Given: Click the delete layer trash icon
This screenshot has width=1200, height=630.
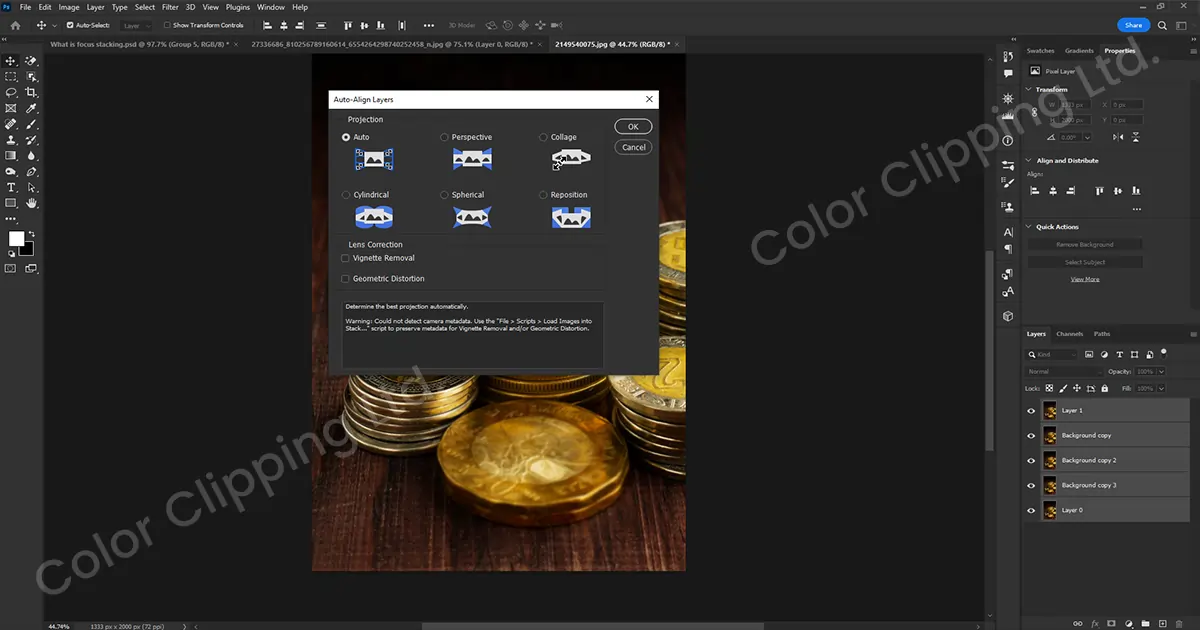Looking at the screenshot, I should pyautogui.click(x=1178, y=622).
